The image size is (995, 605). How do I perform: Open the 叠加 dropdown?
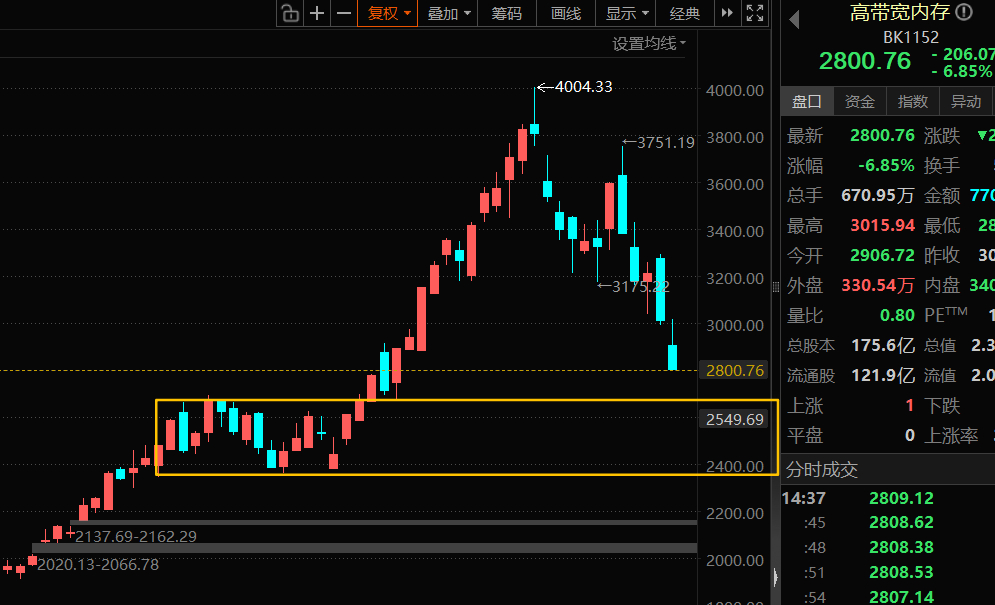tap(449, 13)
